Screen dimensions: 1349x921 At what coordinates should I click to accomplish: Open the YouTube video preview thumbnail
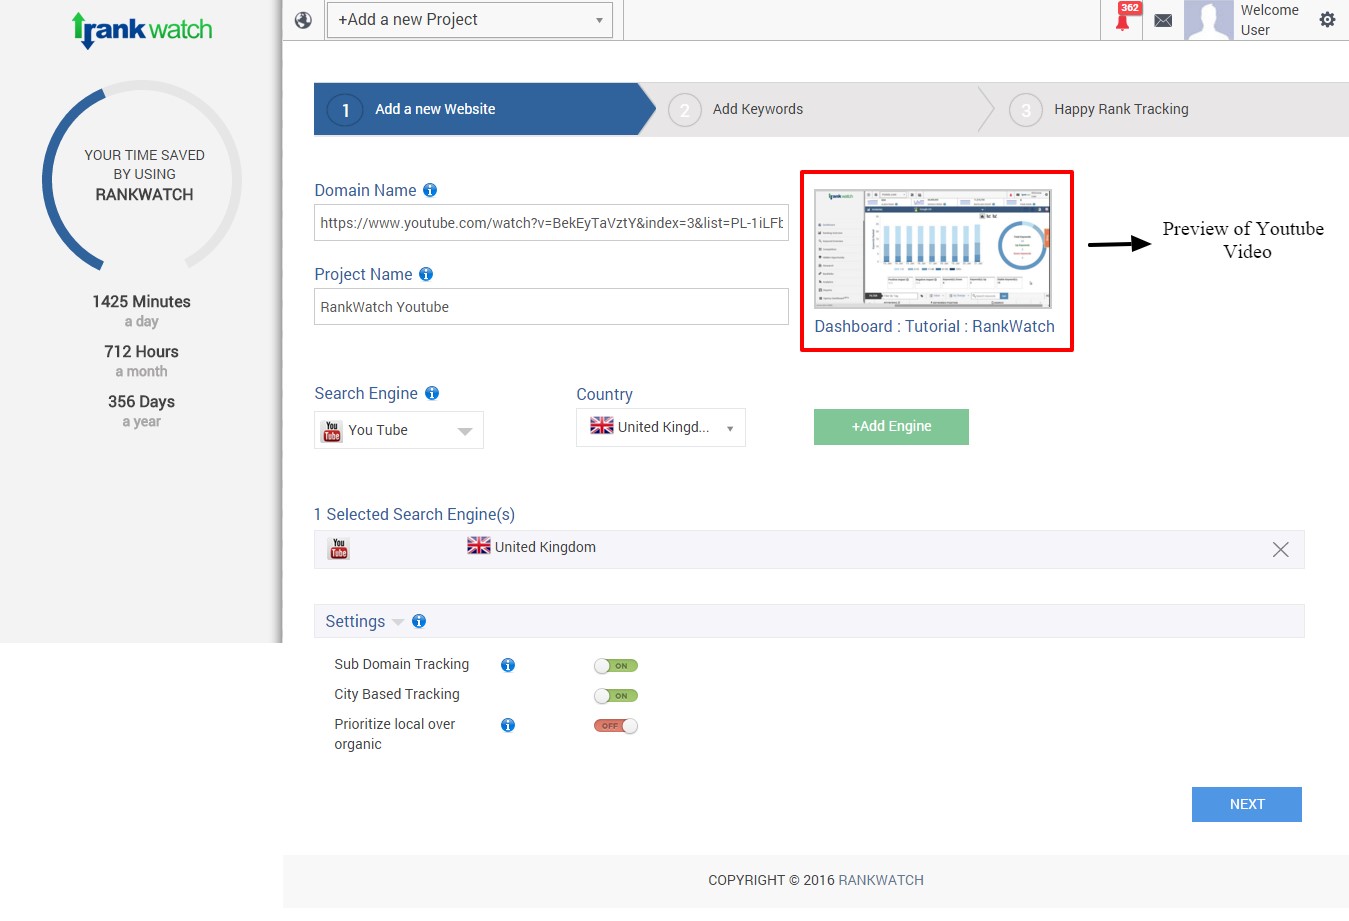tap(933, 248)
